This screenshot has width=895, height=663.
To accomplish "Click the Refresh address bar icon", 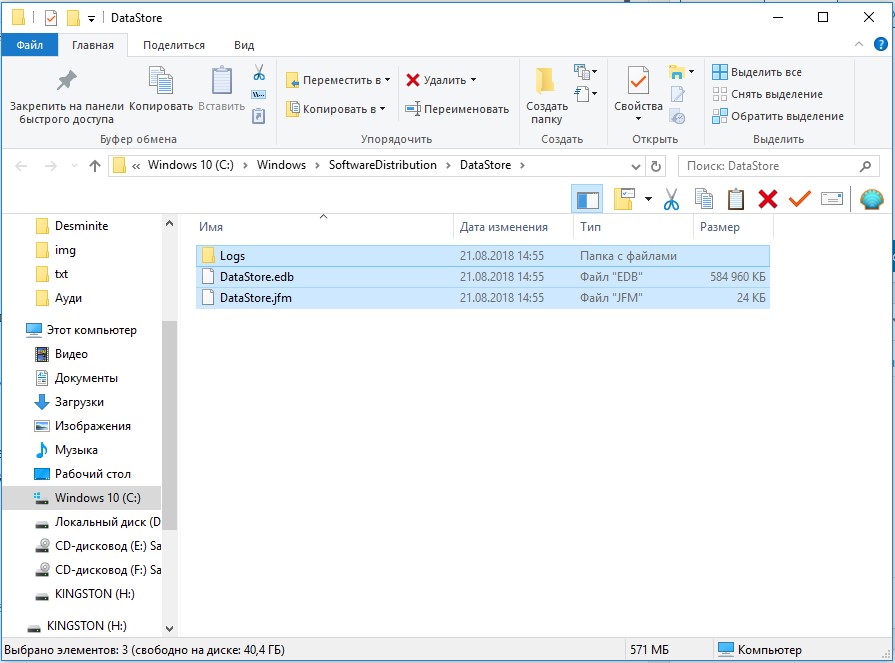I will click(656, 166).
